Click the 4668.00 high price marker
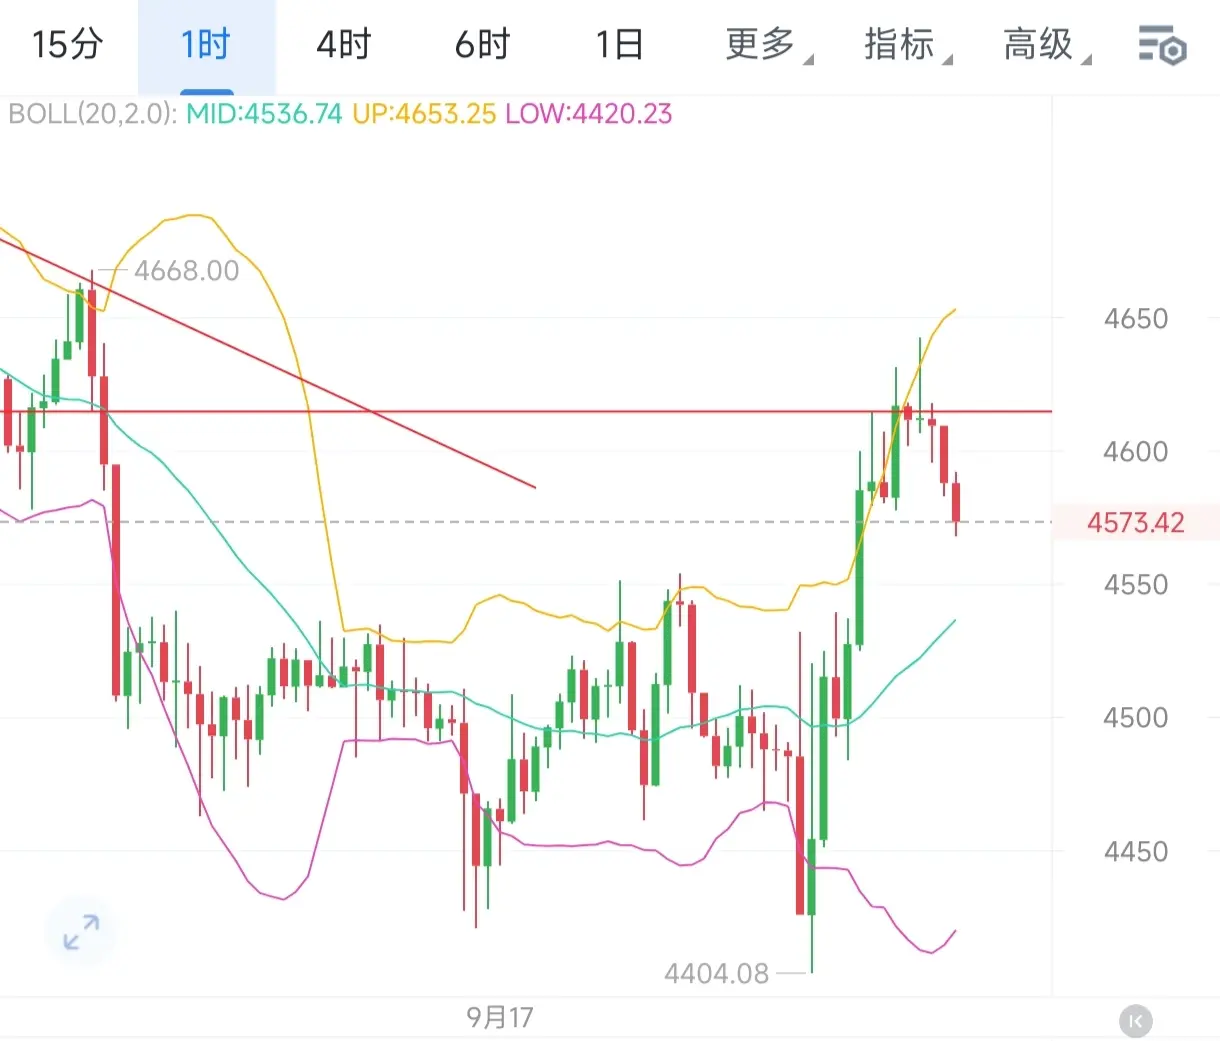The width and height of the screenshot is (1220, 1041). pyautogui.click(x=187, y=271)
